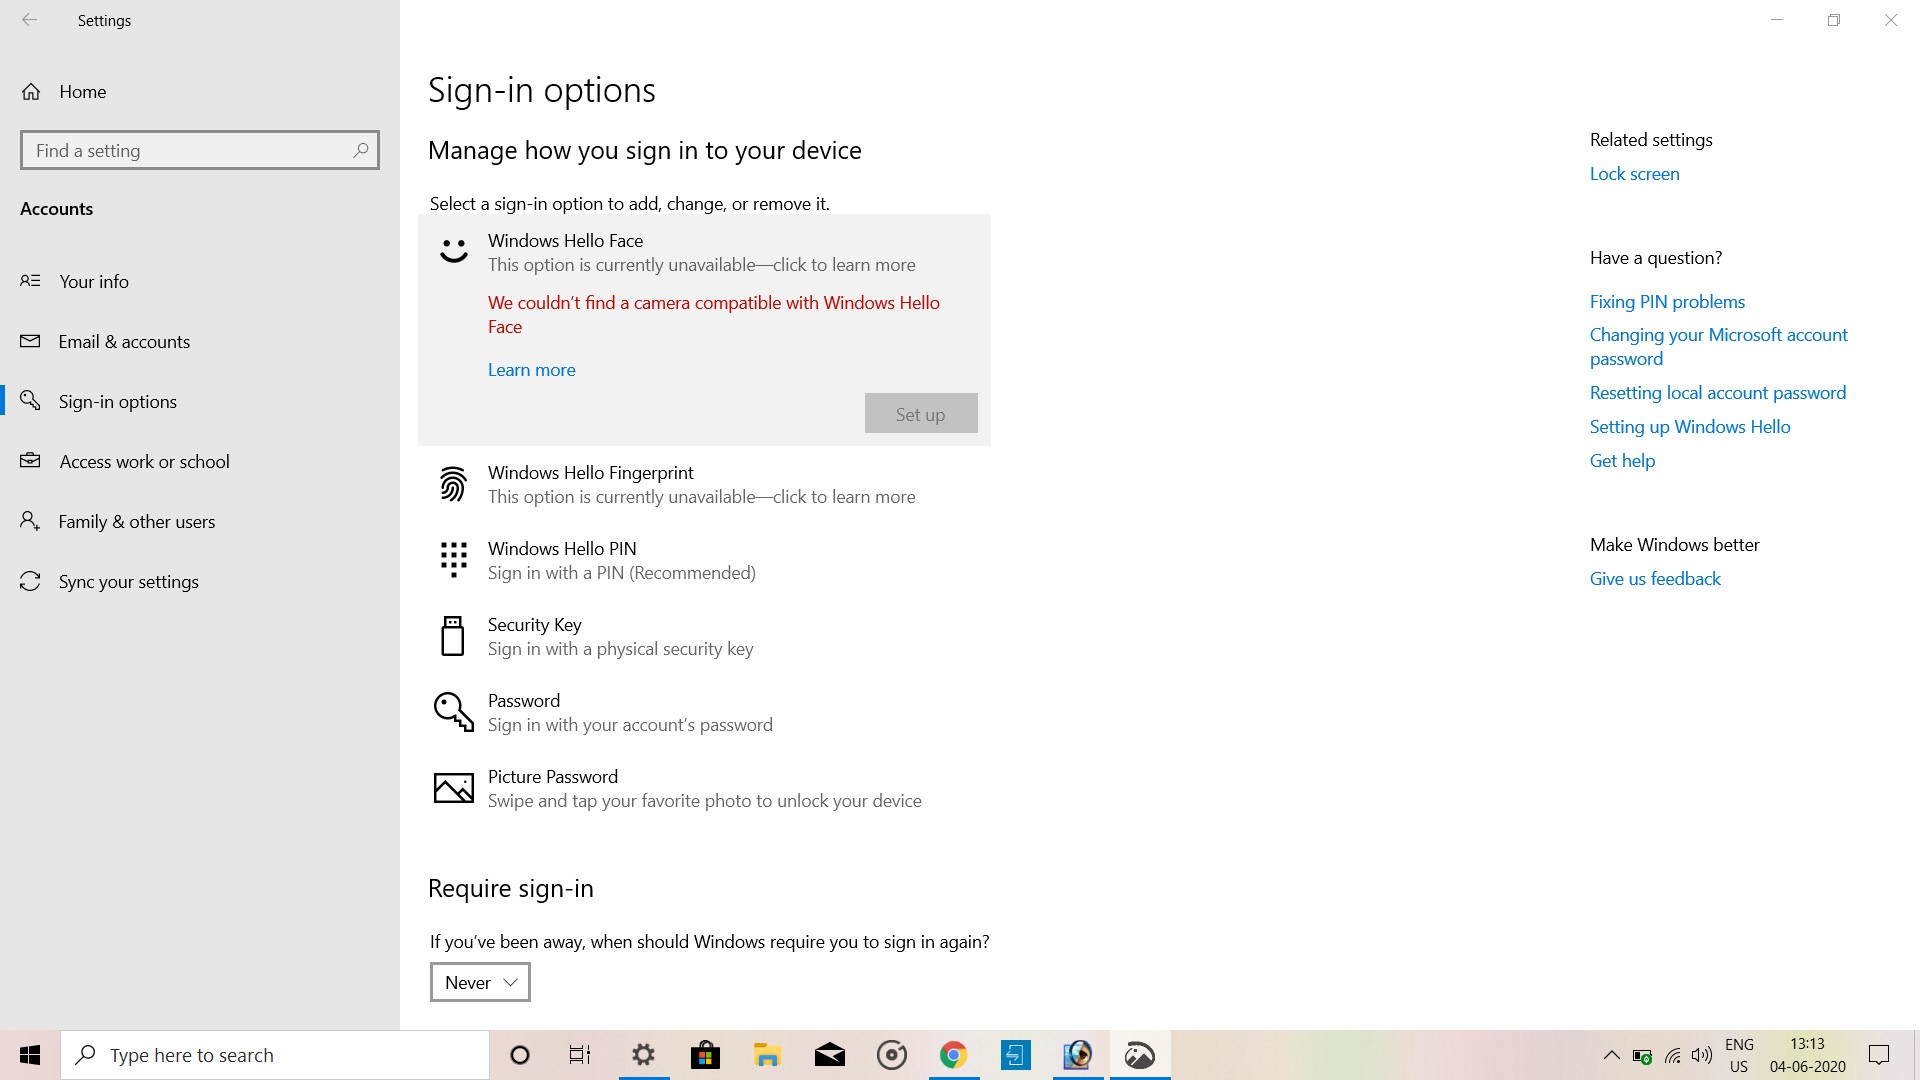Viewport: 1920px width, 1080px height.
Task: Expand Security Key sign-in option
Action: click(x=704, y=636)
